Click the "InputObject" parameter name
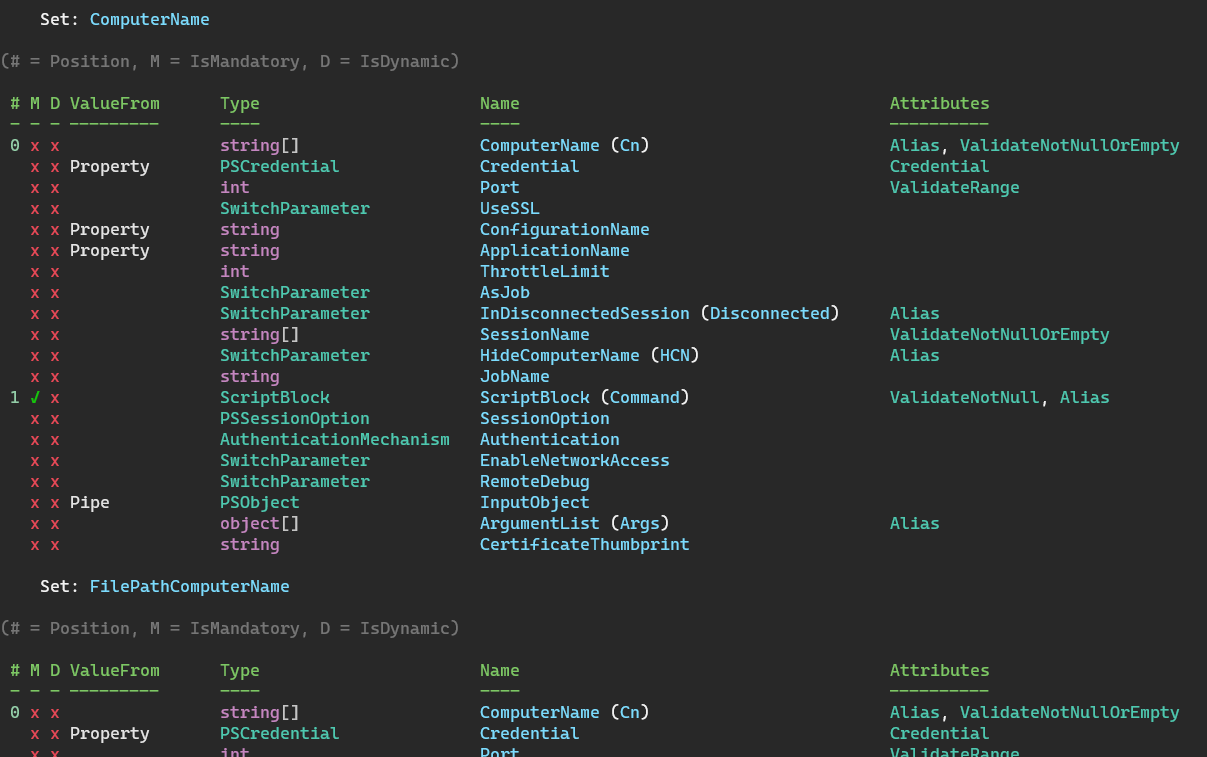 [x=535, y=502]
